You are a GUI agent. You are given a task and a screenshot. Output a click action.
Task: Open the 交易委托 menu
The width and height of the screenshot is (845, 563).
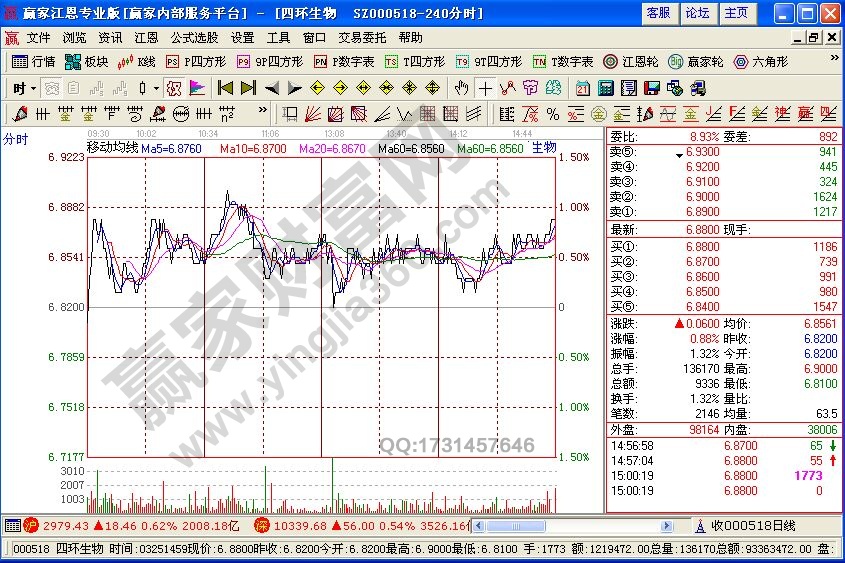coord(361,37)
